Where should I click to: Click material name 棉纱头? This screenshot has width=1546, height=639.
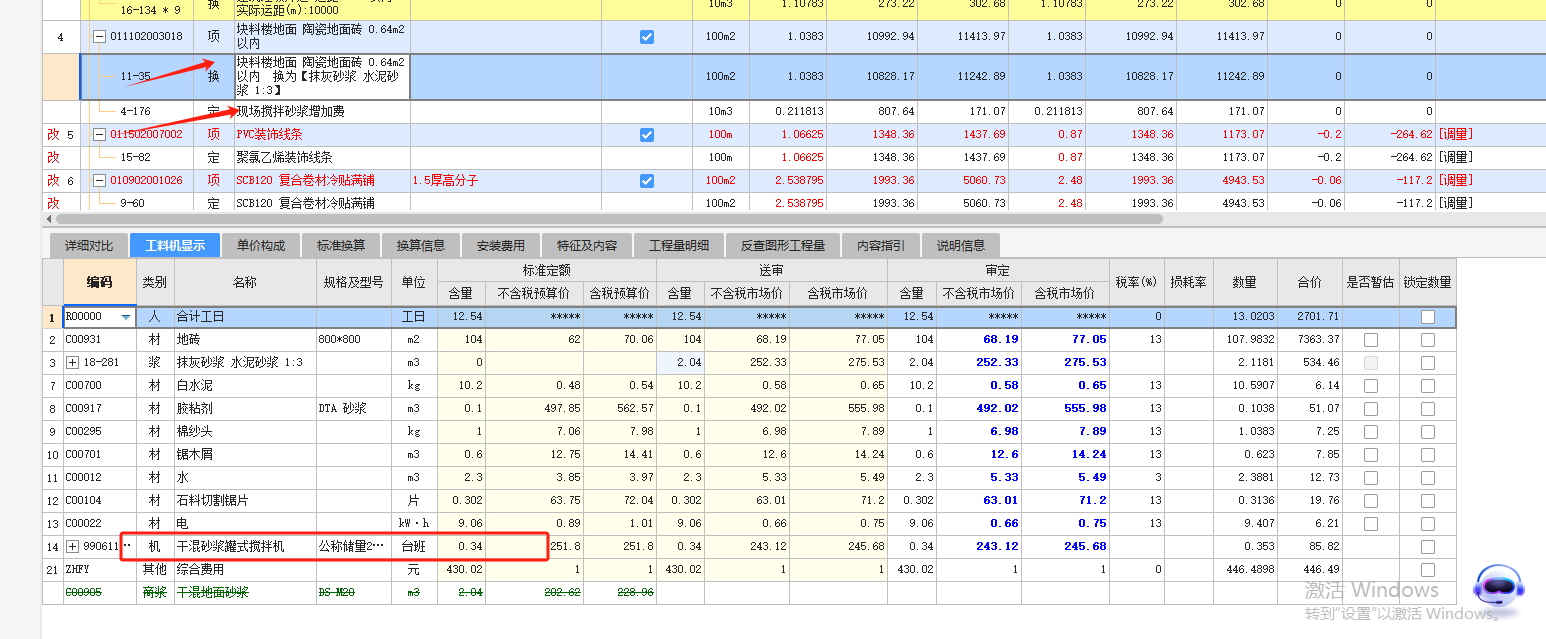195,431
